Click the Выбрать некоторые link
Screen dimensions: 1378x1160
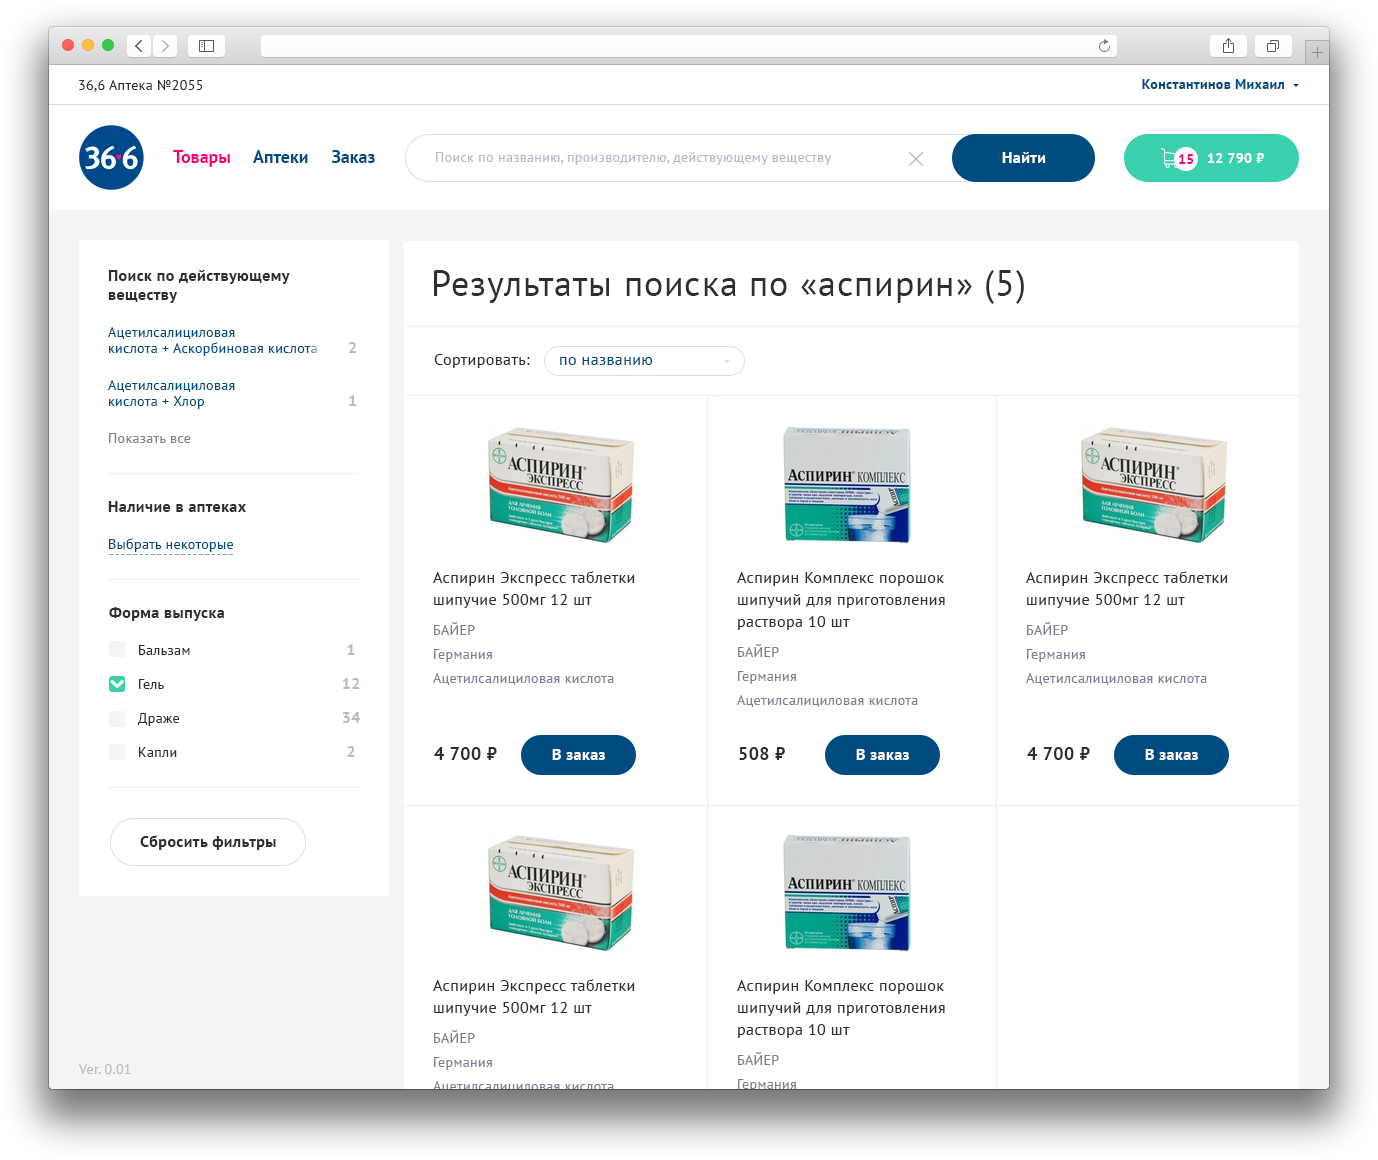point(171,545)
